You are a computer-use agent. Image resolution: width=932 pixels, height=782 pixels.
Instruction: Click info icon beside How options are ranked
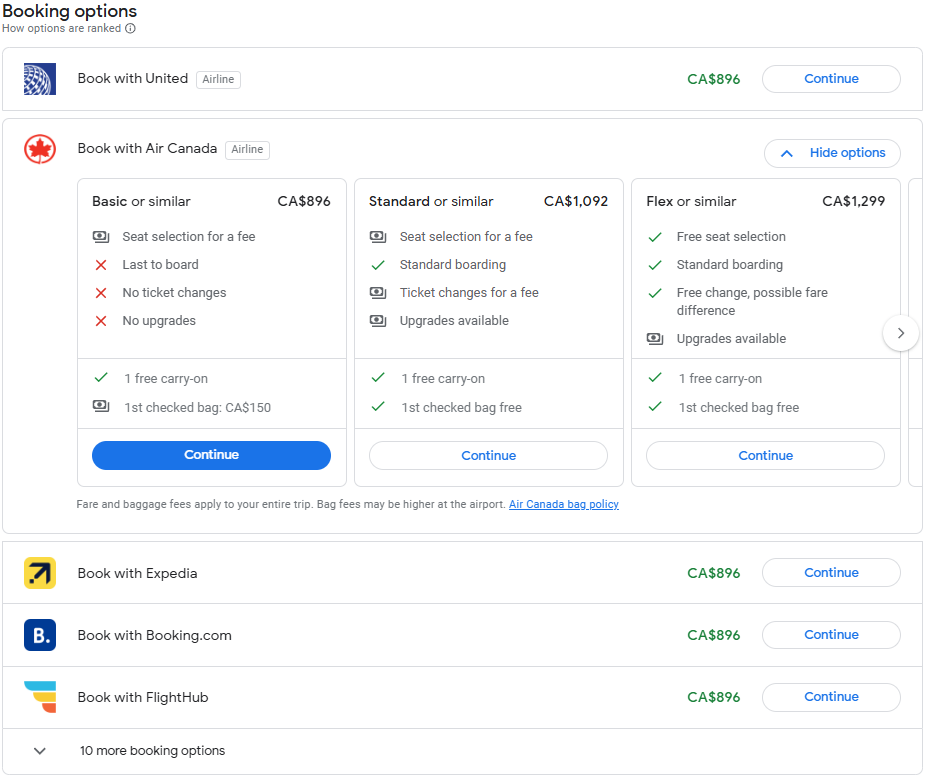(x=130, y=29)
